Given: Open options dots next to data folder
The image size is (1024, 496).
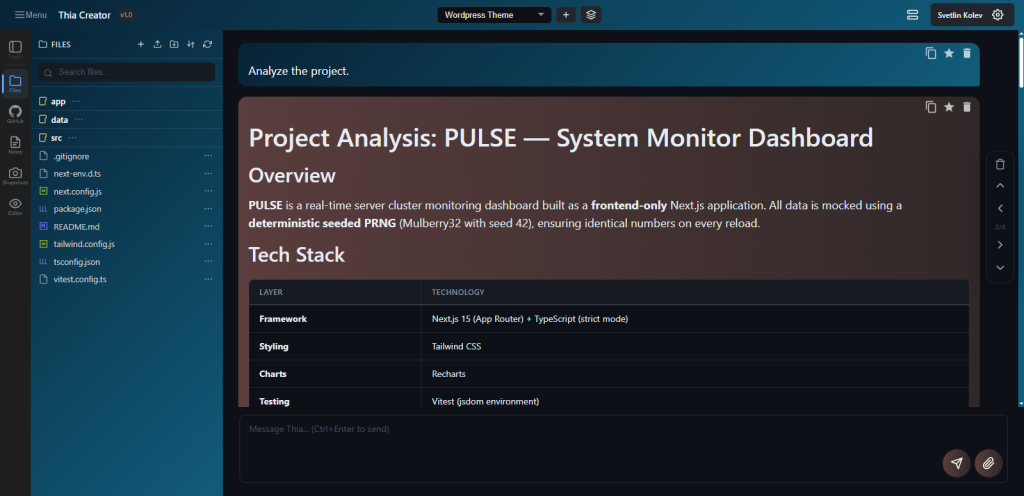Looking at the screenshot, I should click(x=79, y=119).
